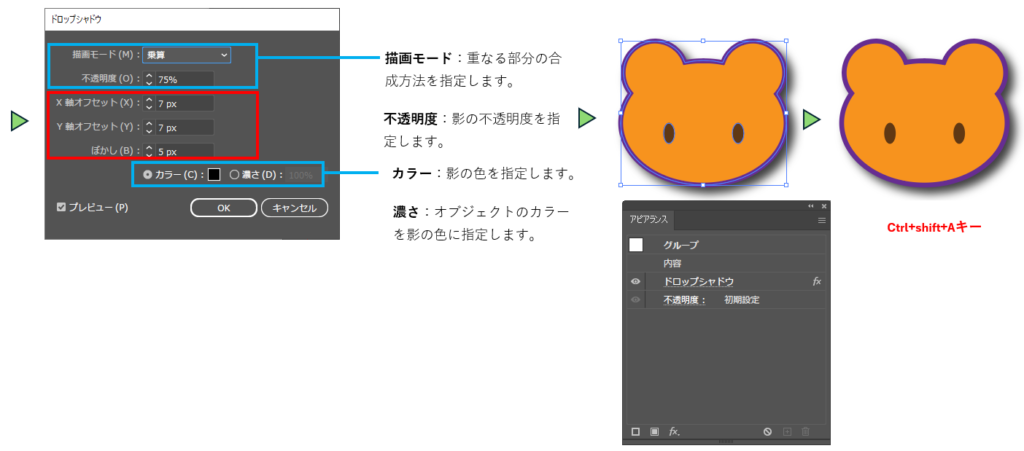Select the 濃さ radio button
Viewport: 1024px width, 451px height.
[x=234, y=174]
